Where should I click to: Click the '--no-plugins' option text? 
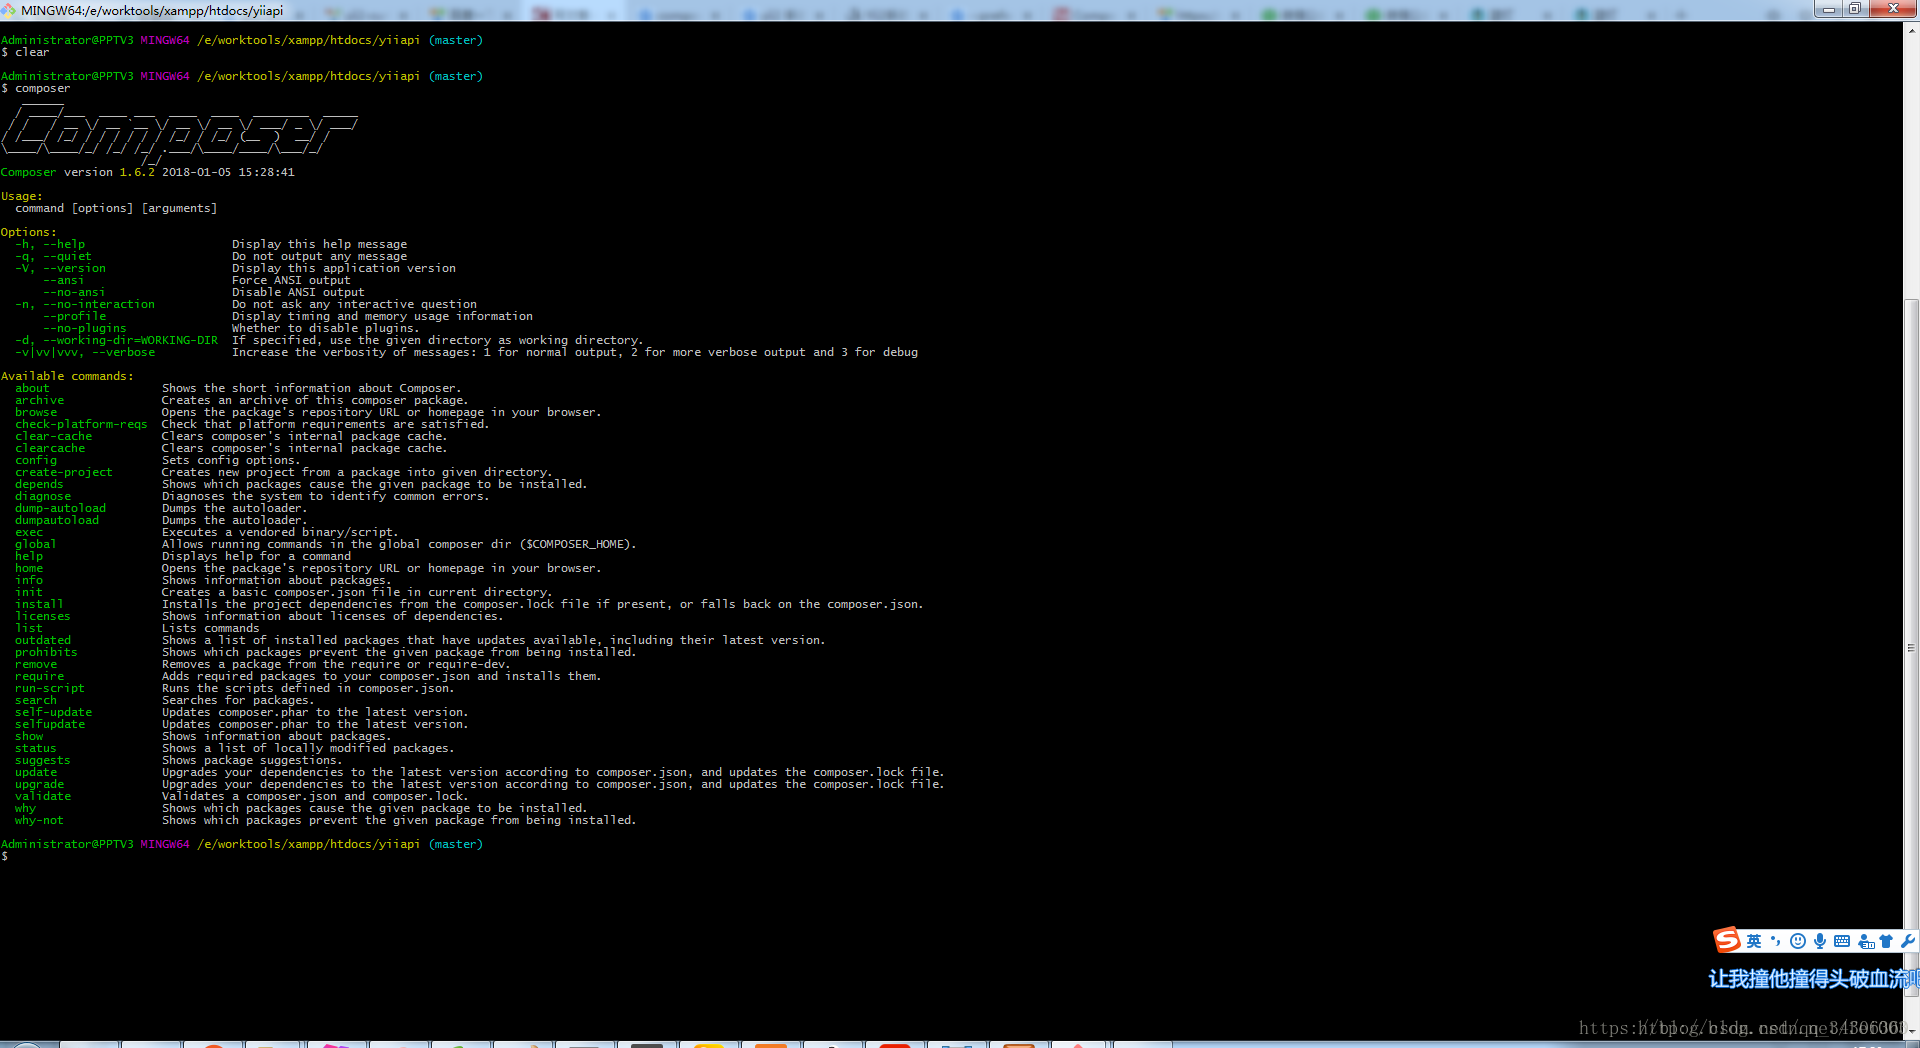85,328
